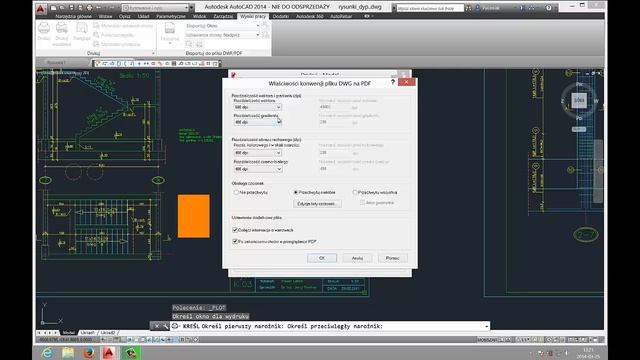
Task: Click the help question mark in PDF dialog
Action: (393, 82)
